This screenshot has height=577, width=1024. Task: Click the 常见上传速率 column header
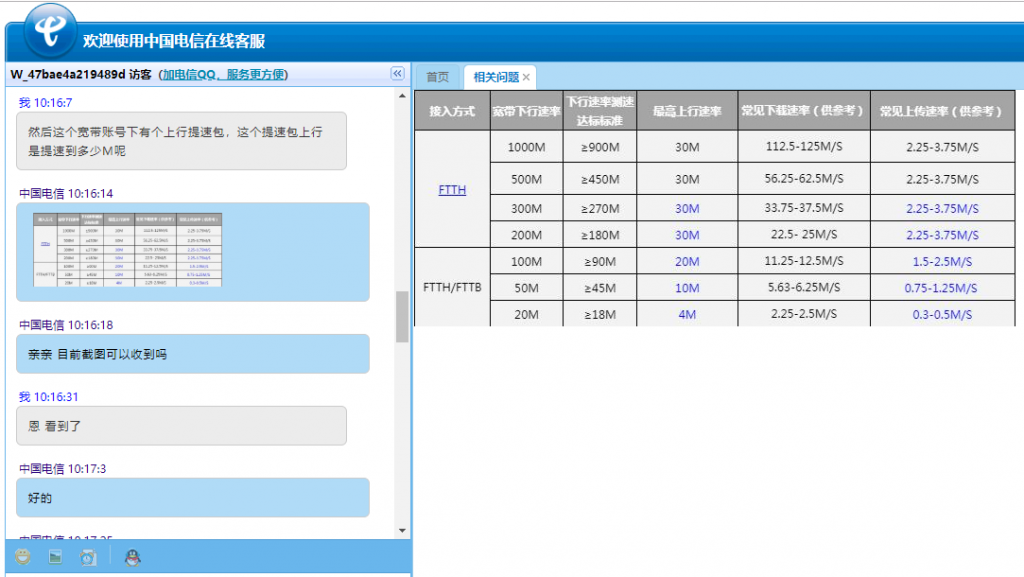click(x=942, y=111)
